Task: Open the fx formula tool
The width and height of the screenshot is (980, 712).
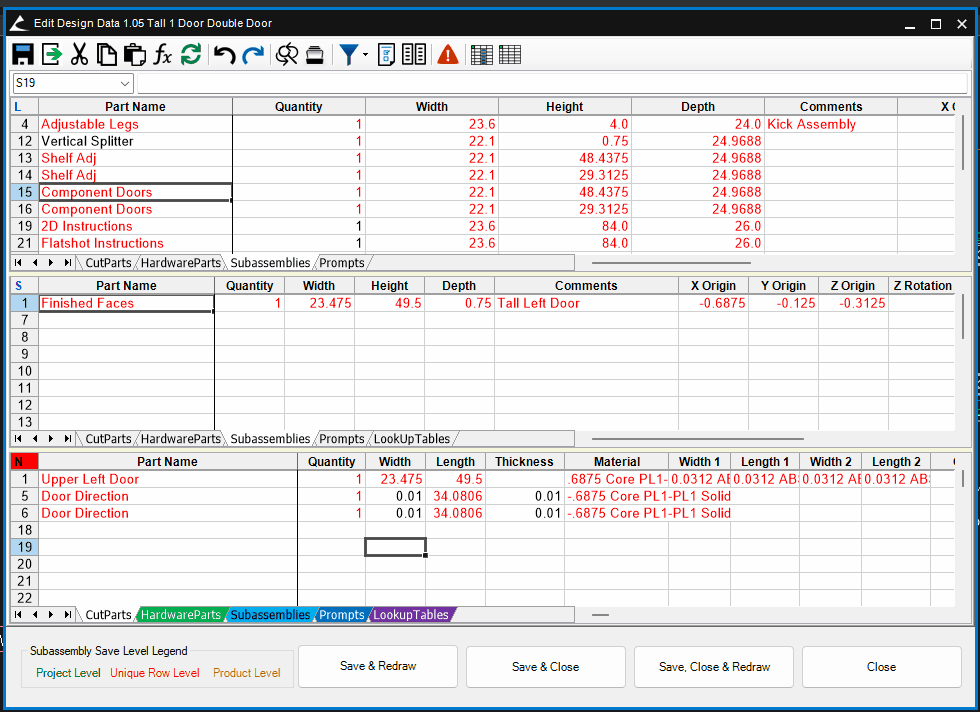Action: pos(163,55)
